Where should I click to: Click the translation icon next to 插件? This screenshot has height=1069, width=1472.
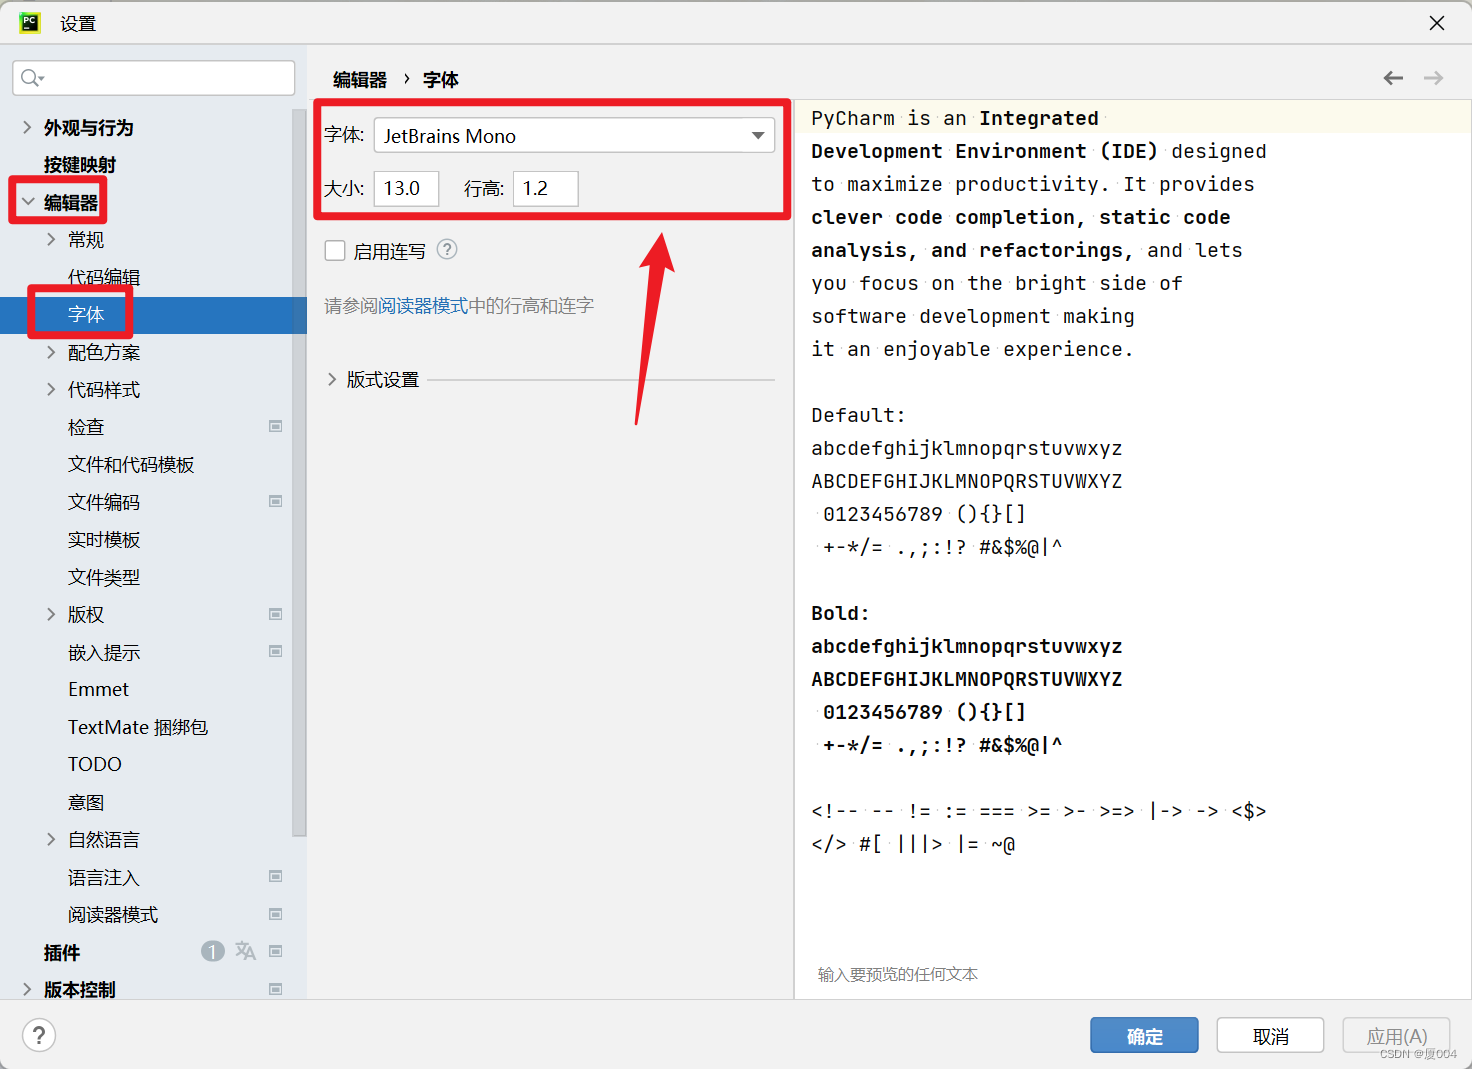pyautogui.click(x=245, y=951)
